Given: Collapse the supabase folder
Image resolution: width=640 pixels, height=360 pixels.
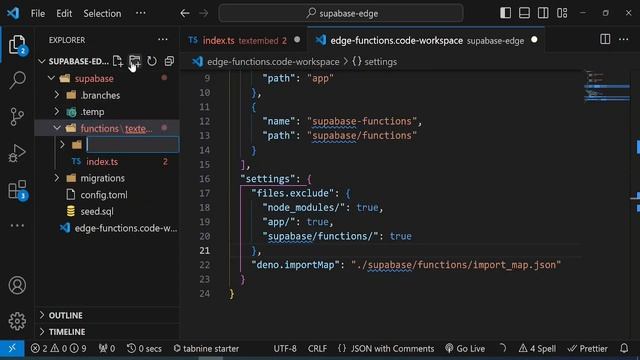Looking at the screenshot, I should point(51,78).
